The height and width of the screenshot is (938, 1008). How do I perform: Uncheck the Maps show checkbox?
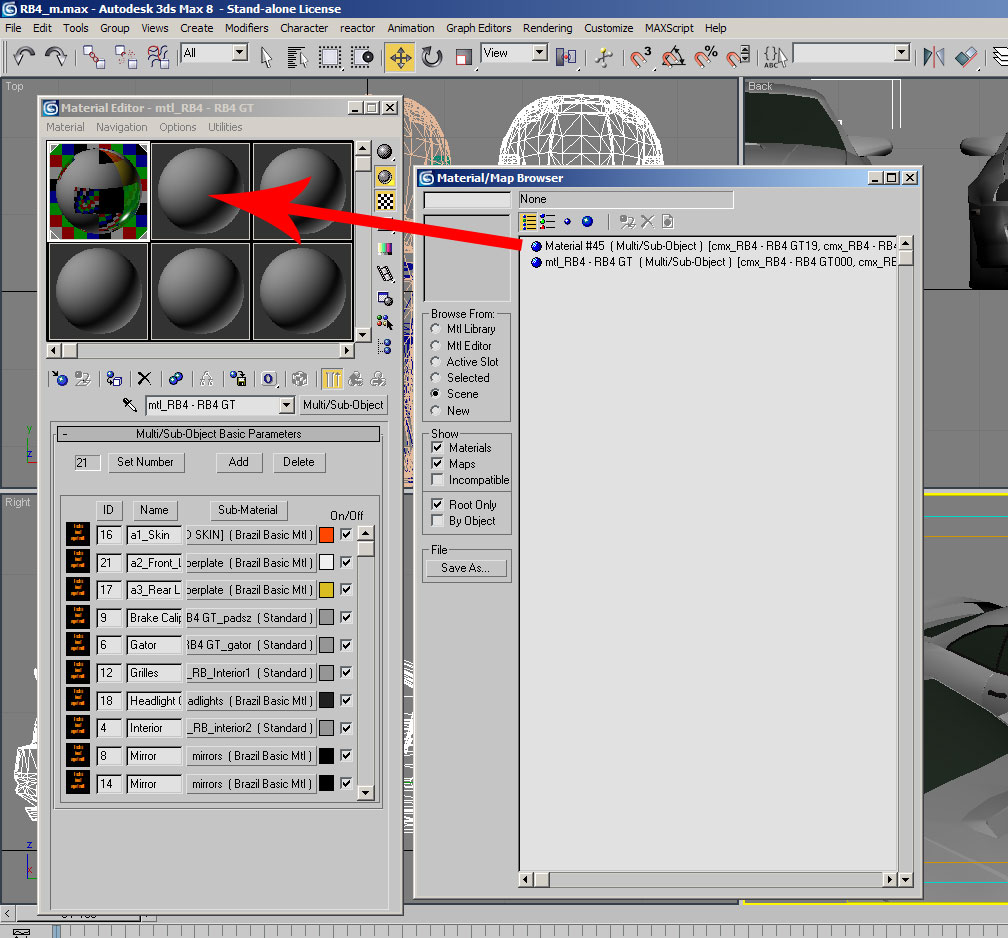coord(437,463)
